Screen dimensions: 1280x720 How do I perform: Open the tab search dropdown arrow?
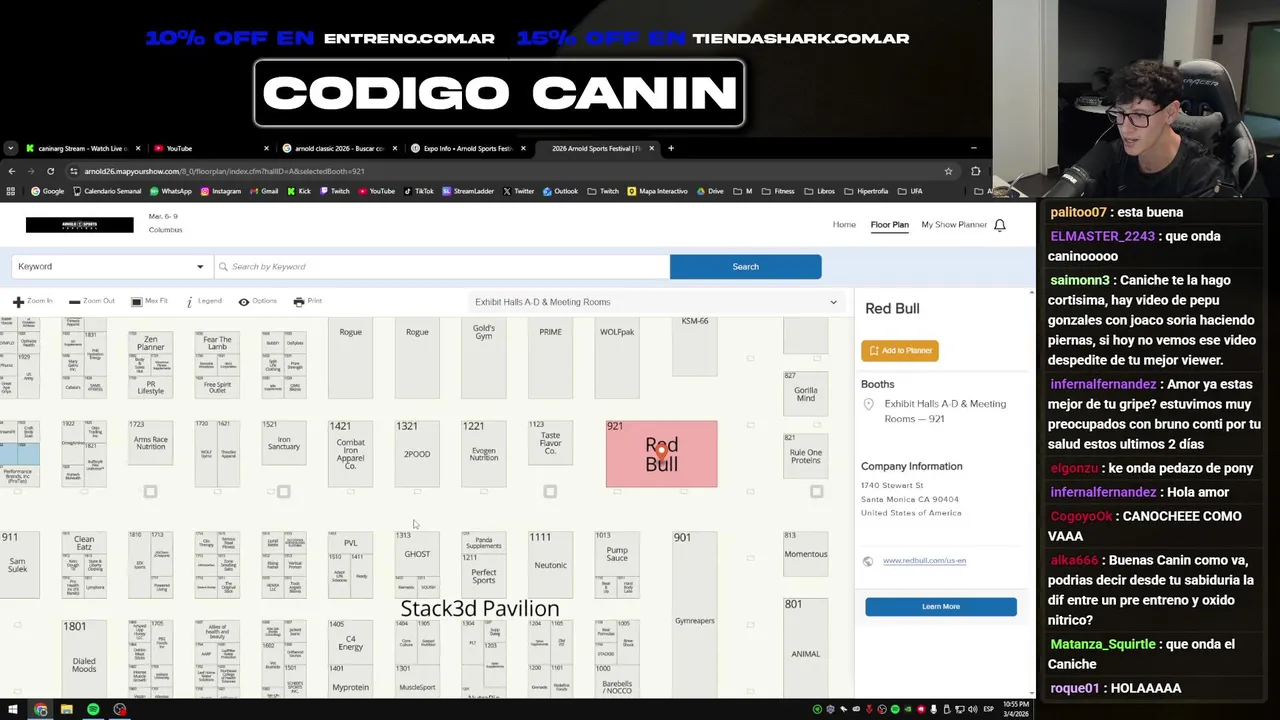point(10,148)
